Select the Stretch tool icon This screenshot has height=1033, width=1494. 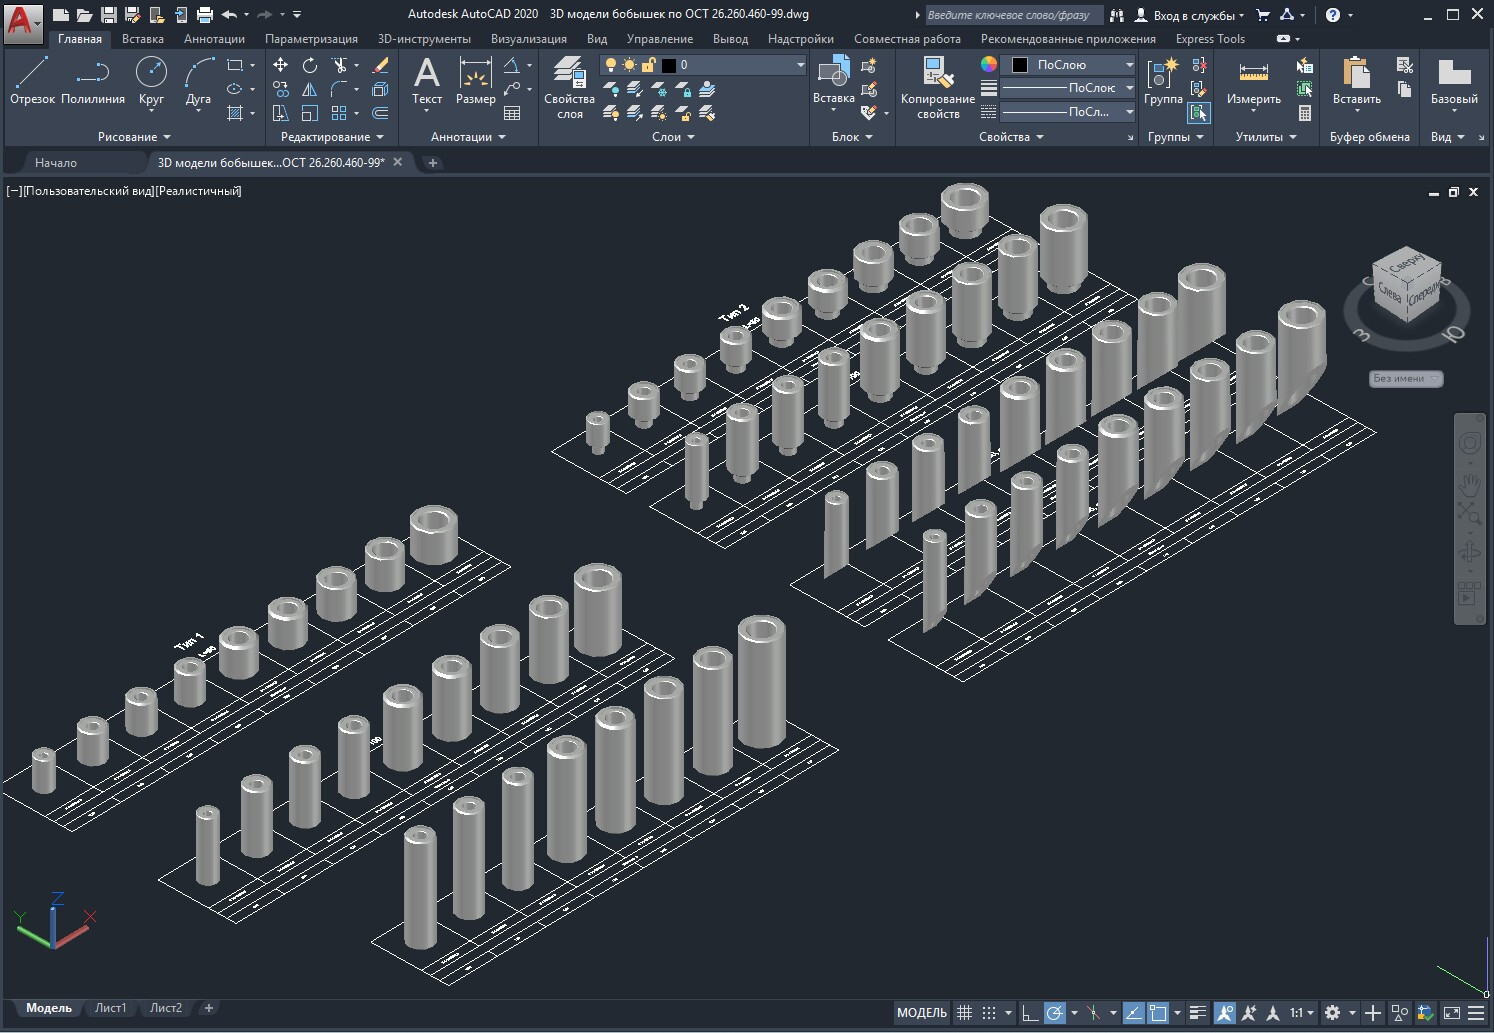tap(281, 113)
